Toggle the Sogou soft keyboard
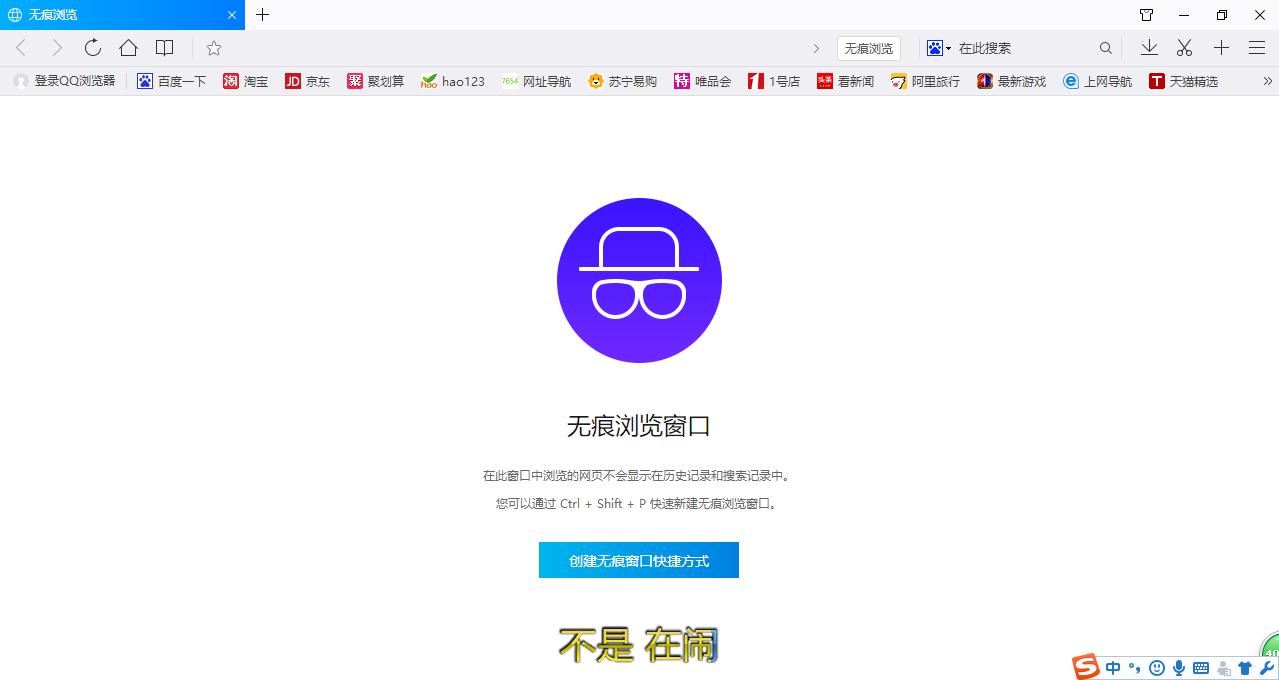The height and width of the screenshot is (680, 1279). pyautogui.click(x=1199, y=667)
